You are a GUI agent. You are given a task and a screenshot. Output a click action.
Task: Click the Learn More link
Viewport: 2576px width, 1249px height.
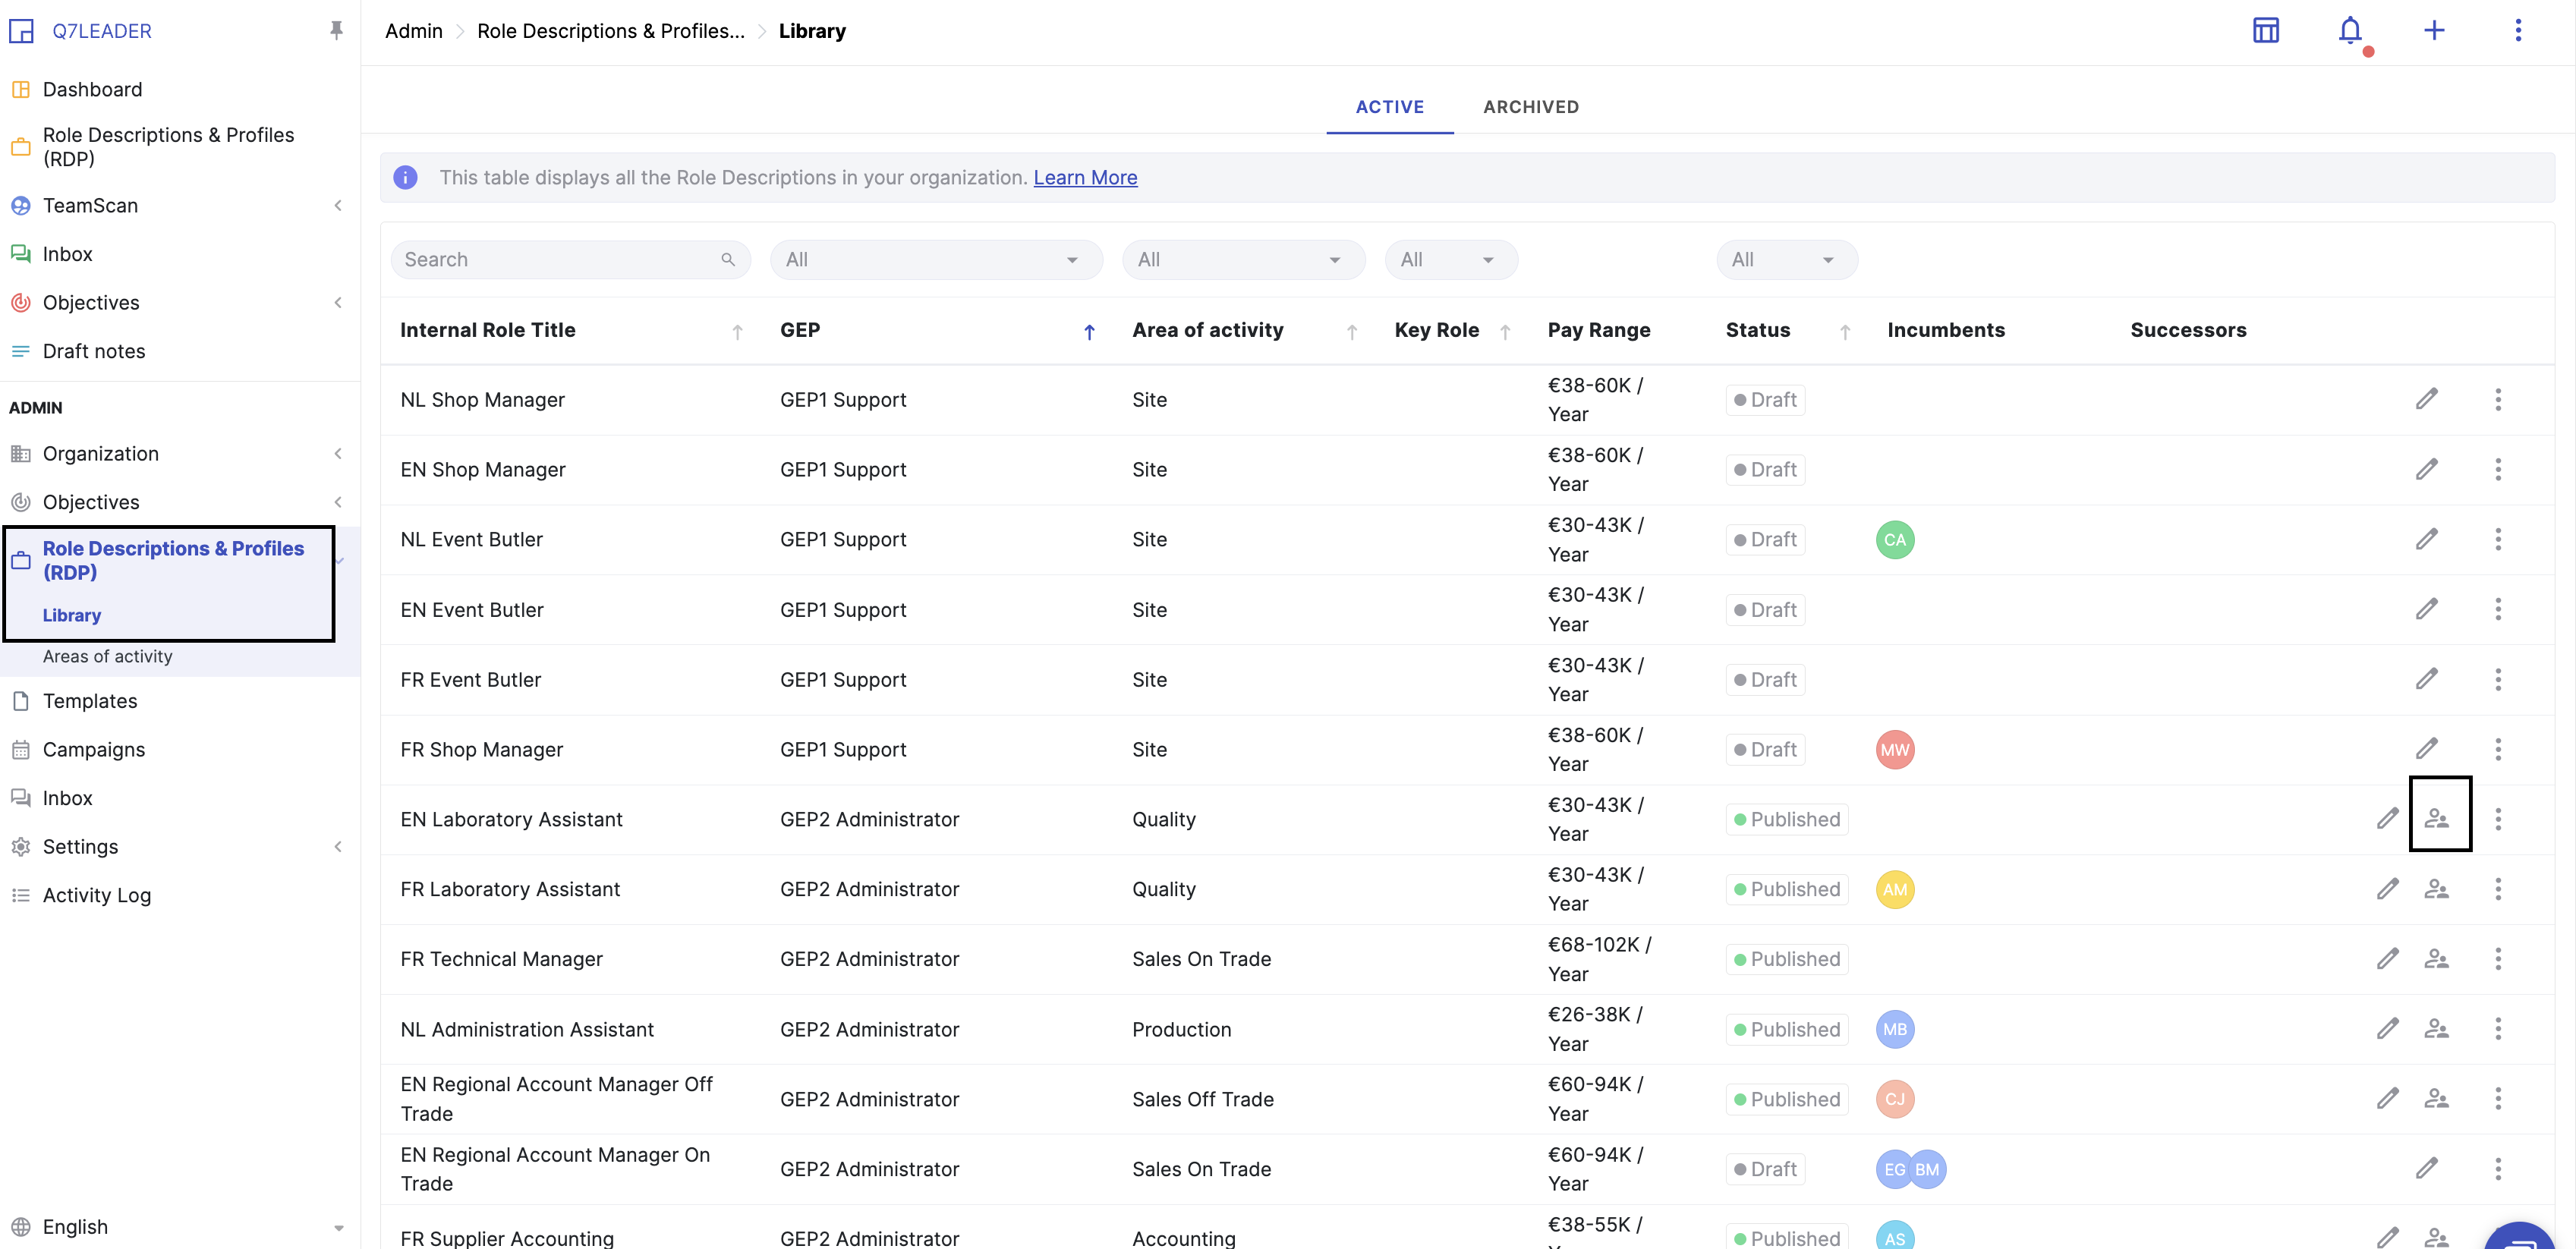tap(1085, 178)
